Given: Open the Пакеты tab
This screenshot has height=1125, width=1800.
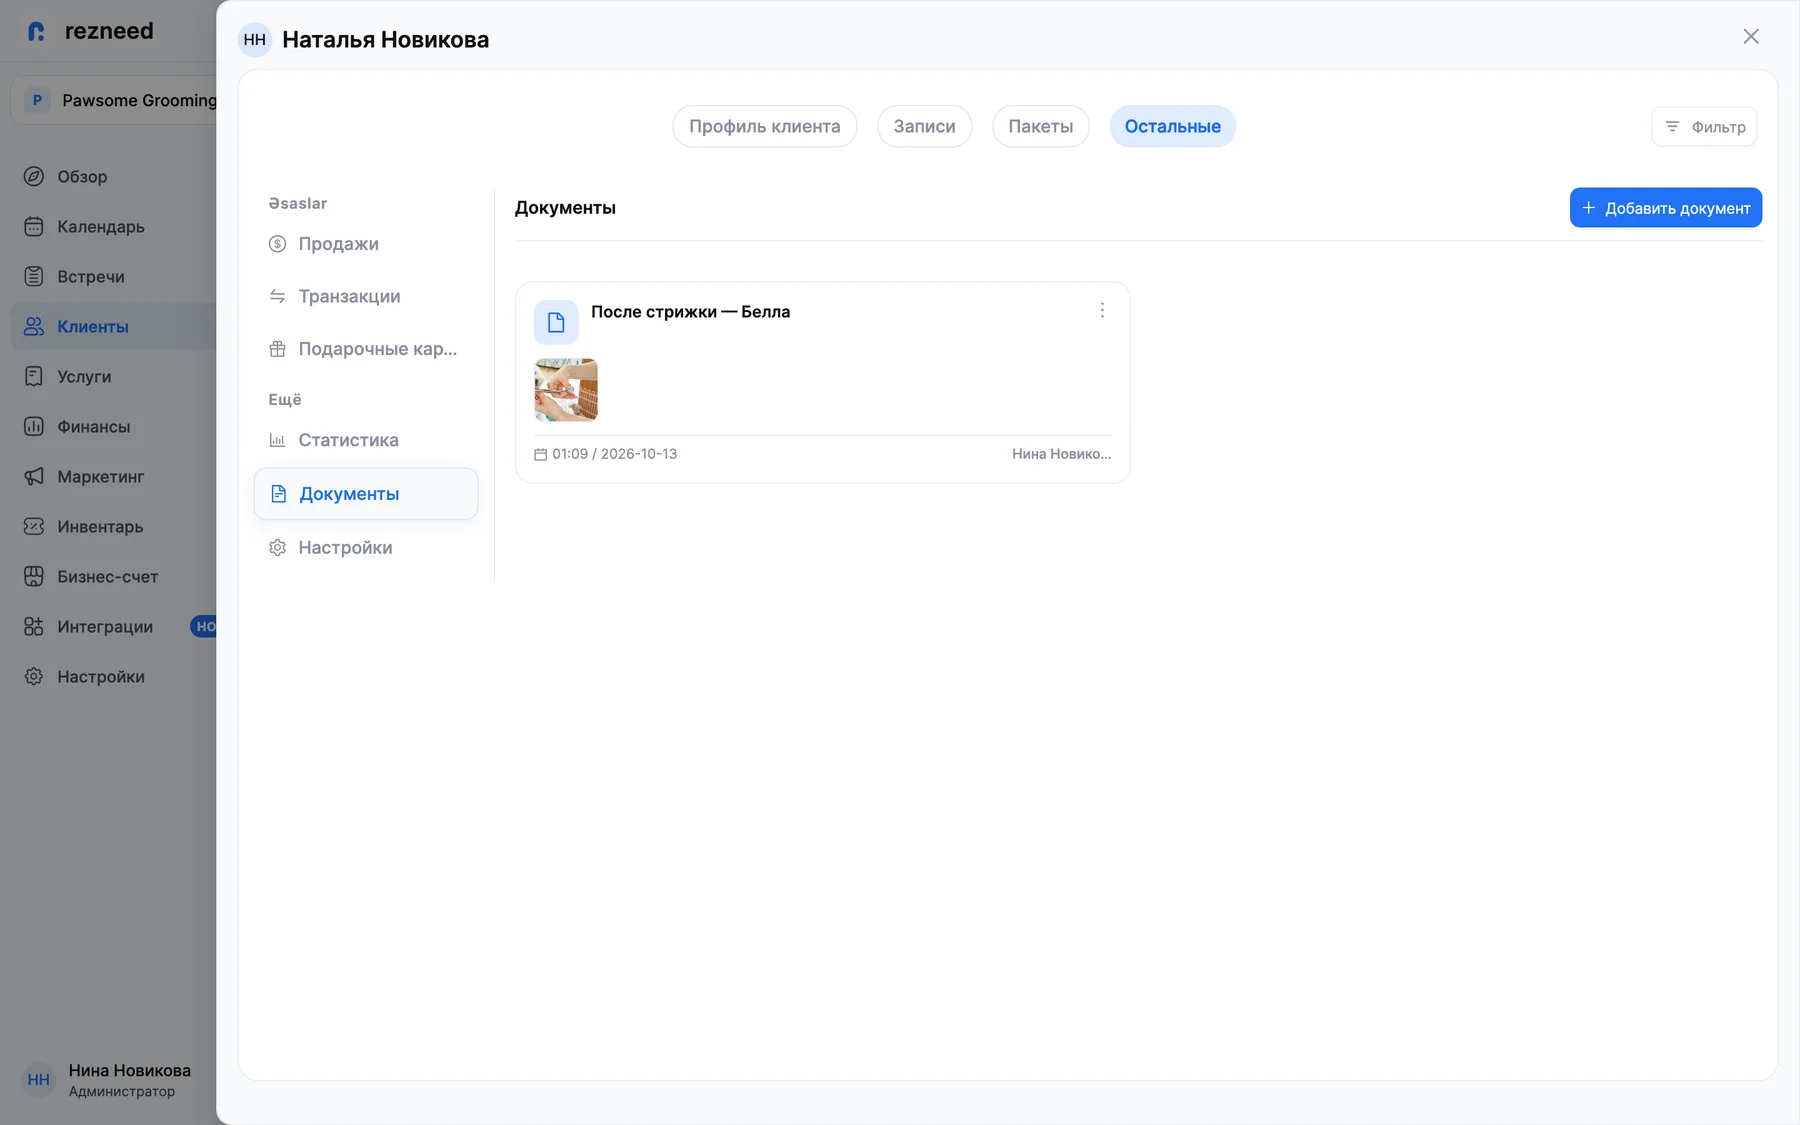Looking at the screenshot, I should point(1041,127).
